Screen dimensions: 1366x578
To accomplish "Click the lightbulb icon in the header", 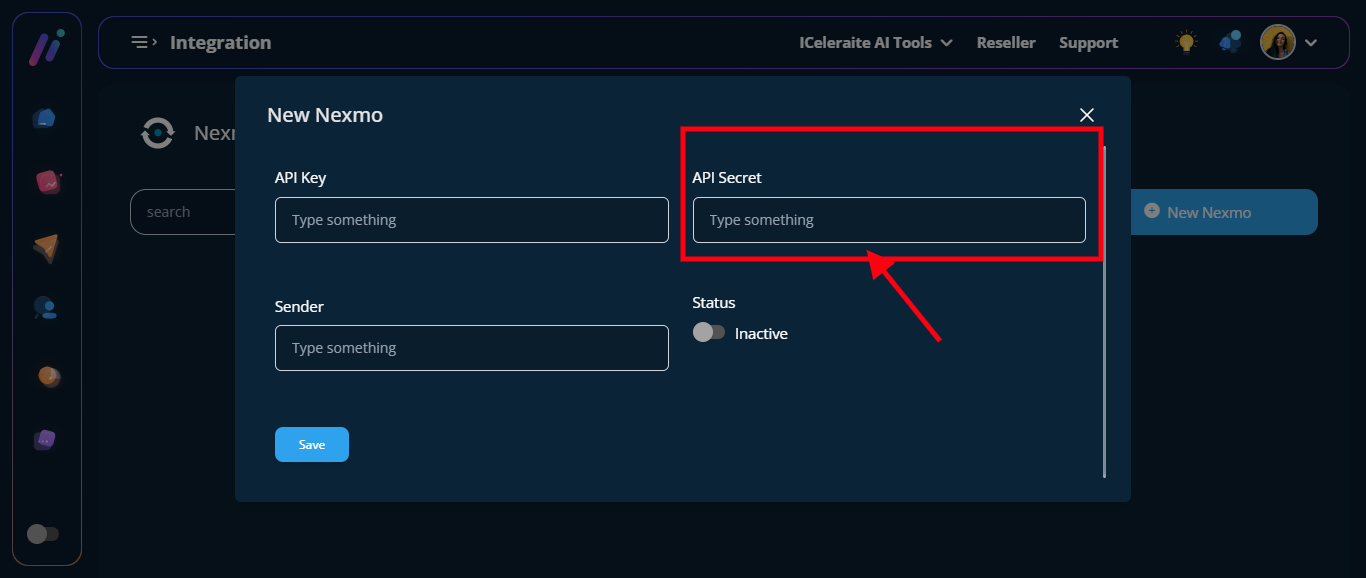I will coord(1186,42).
